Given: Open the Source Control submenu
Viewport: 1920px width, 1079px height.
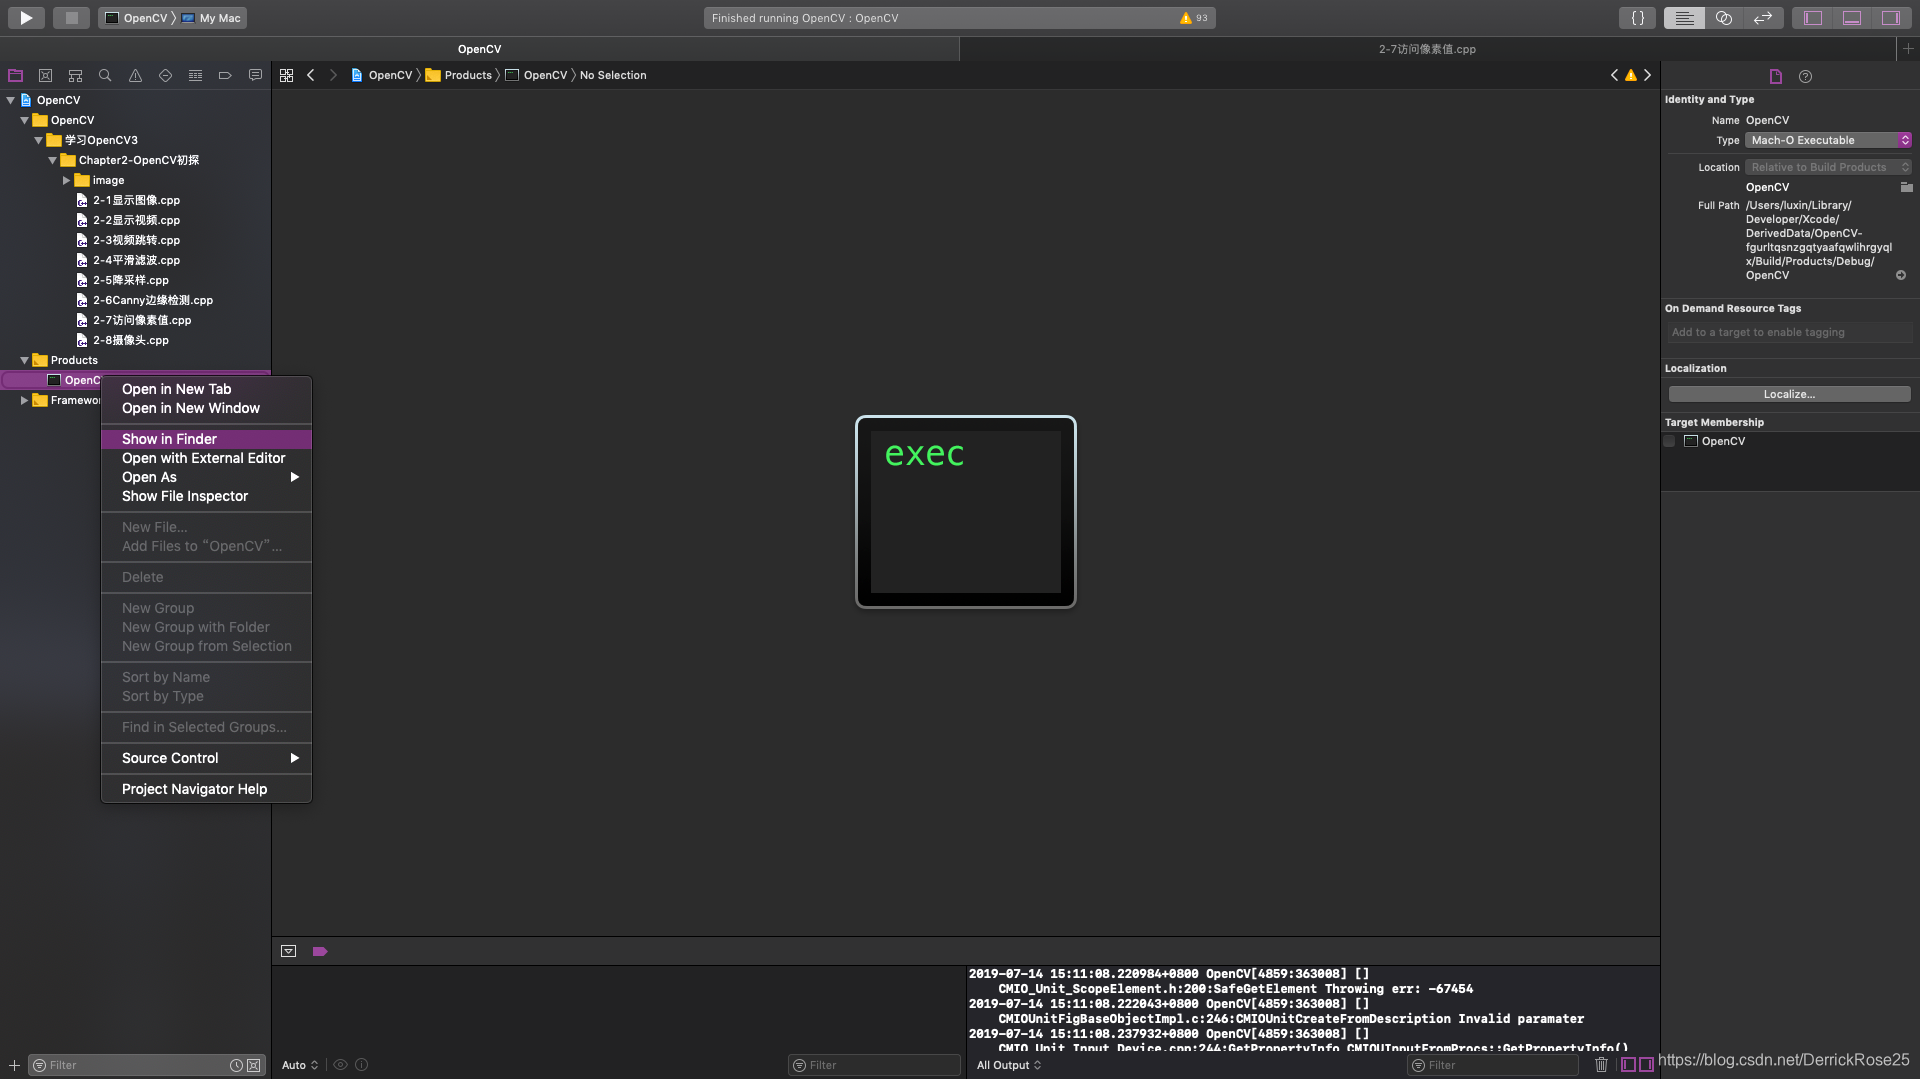Looking at the screenshot, I should (206, 758).
